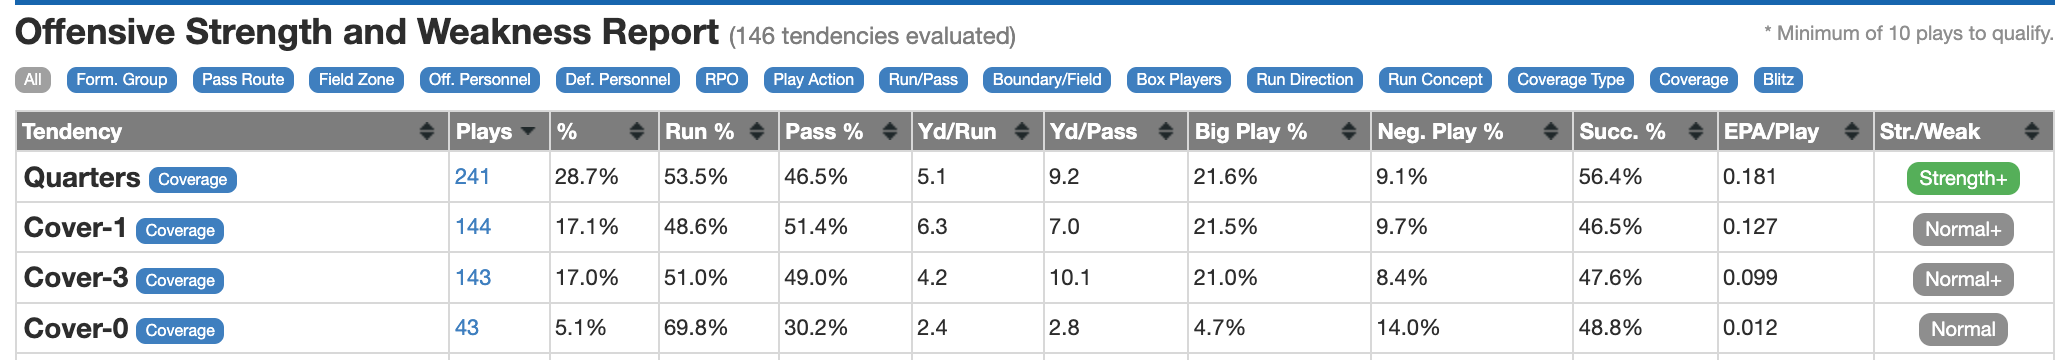Click the green Strength+ badge
Image resolution: width=2068 pixels, height=360 pixels.
[1963, 179]
